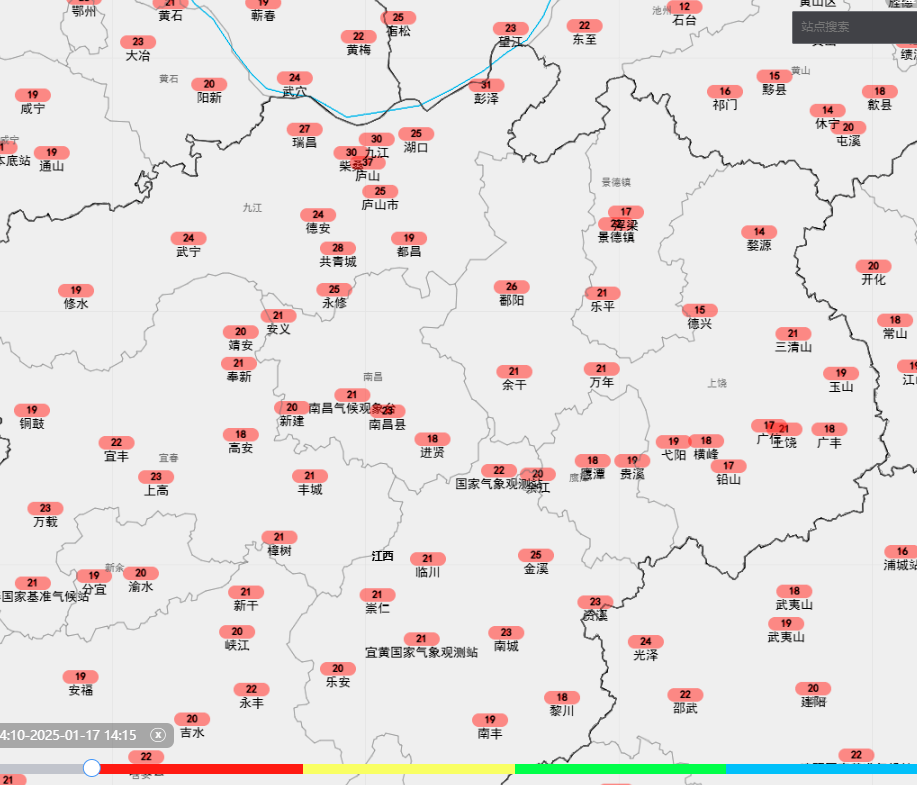This screenshot has width=917, height=785.
Task: Open the 光泽 station marker showing 24
Action: (x=646, y=642)
